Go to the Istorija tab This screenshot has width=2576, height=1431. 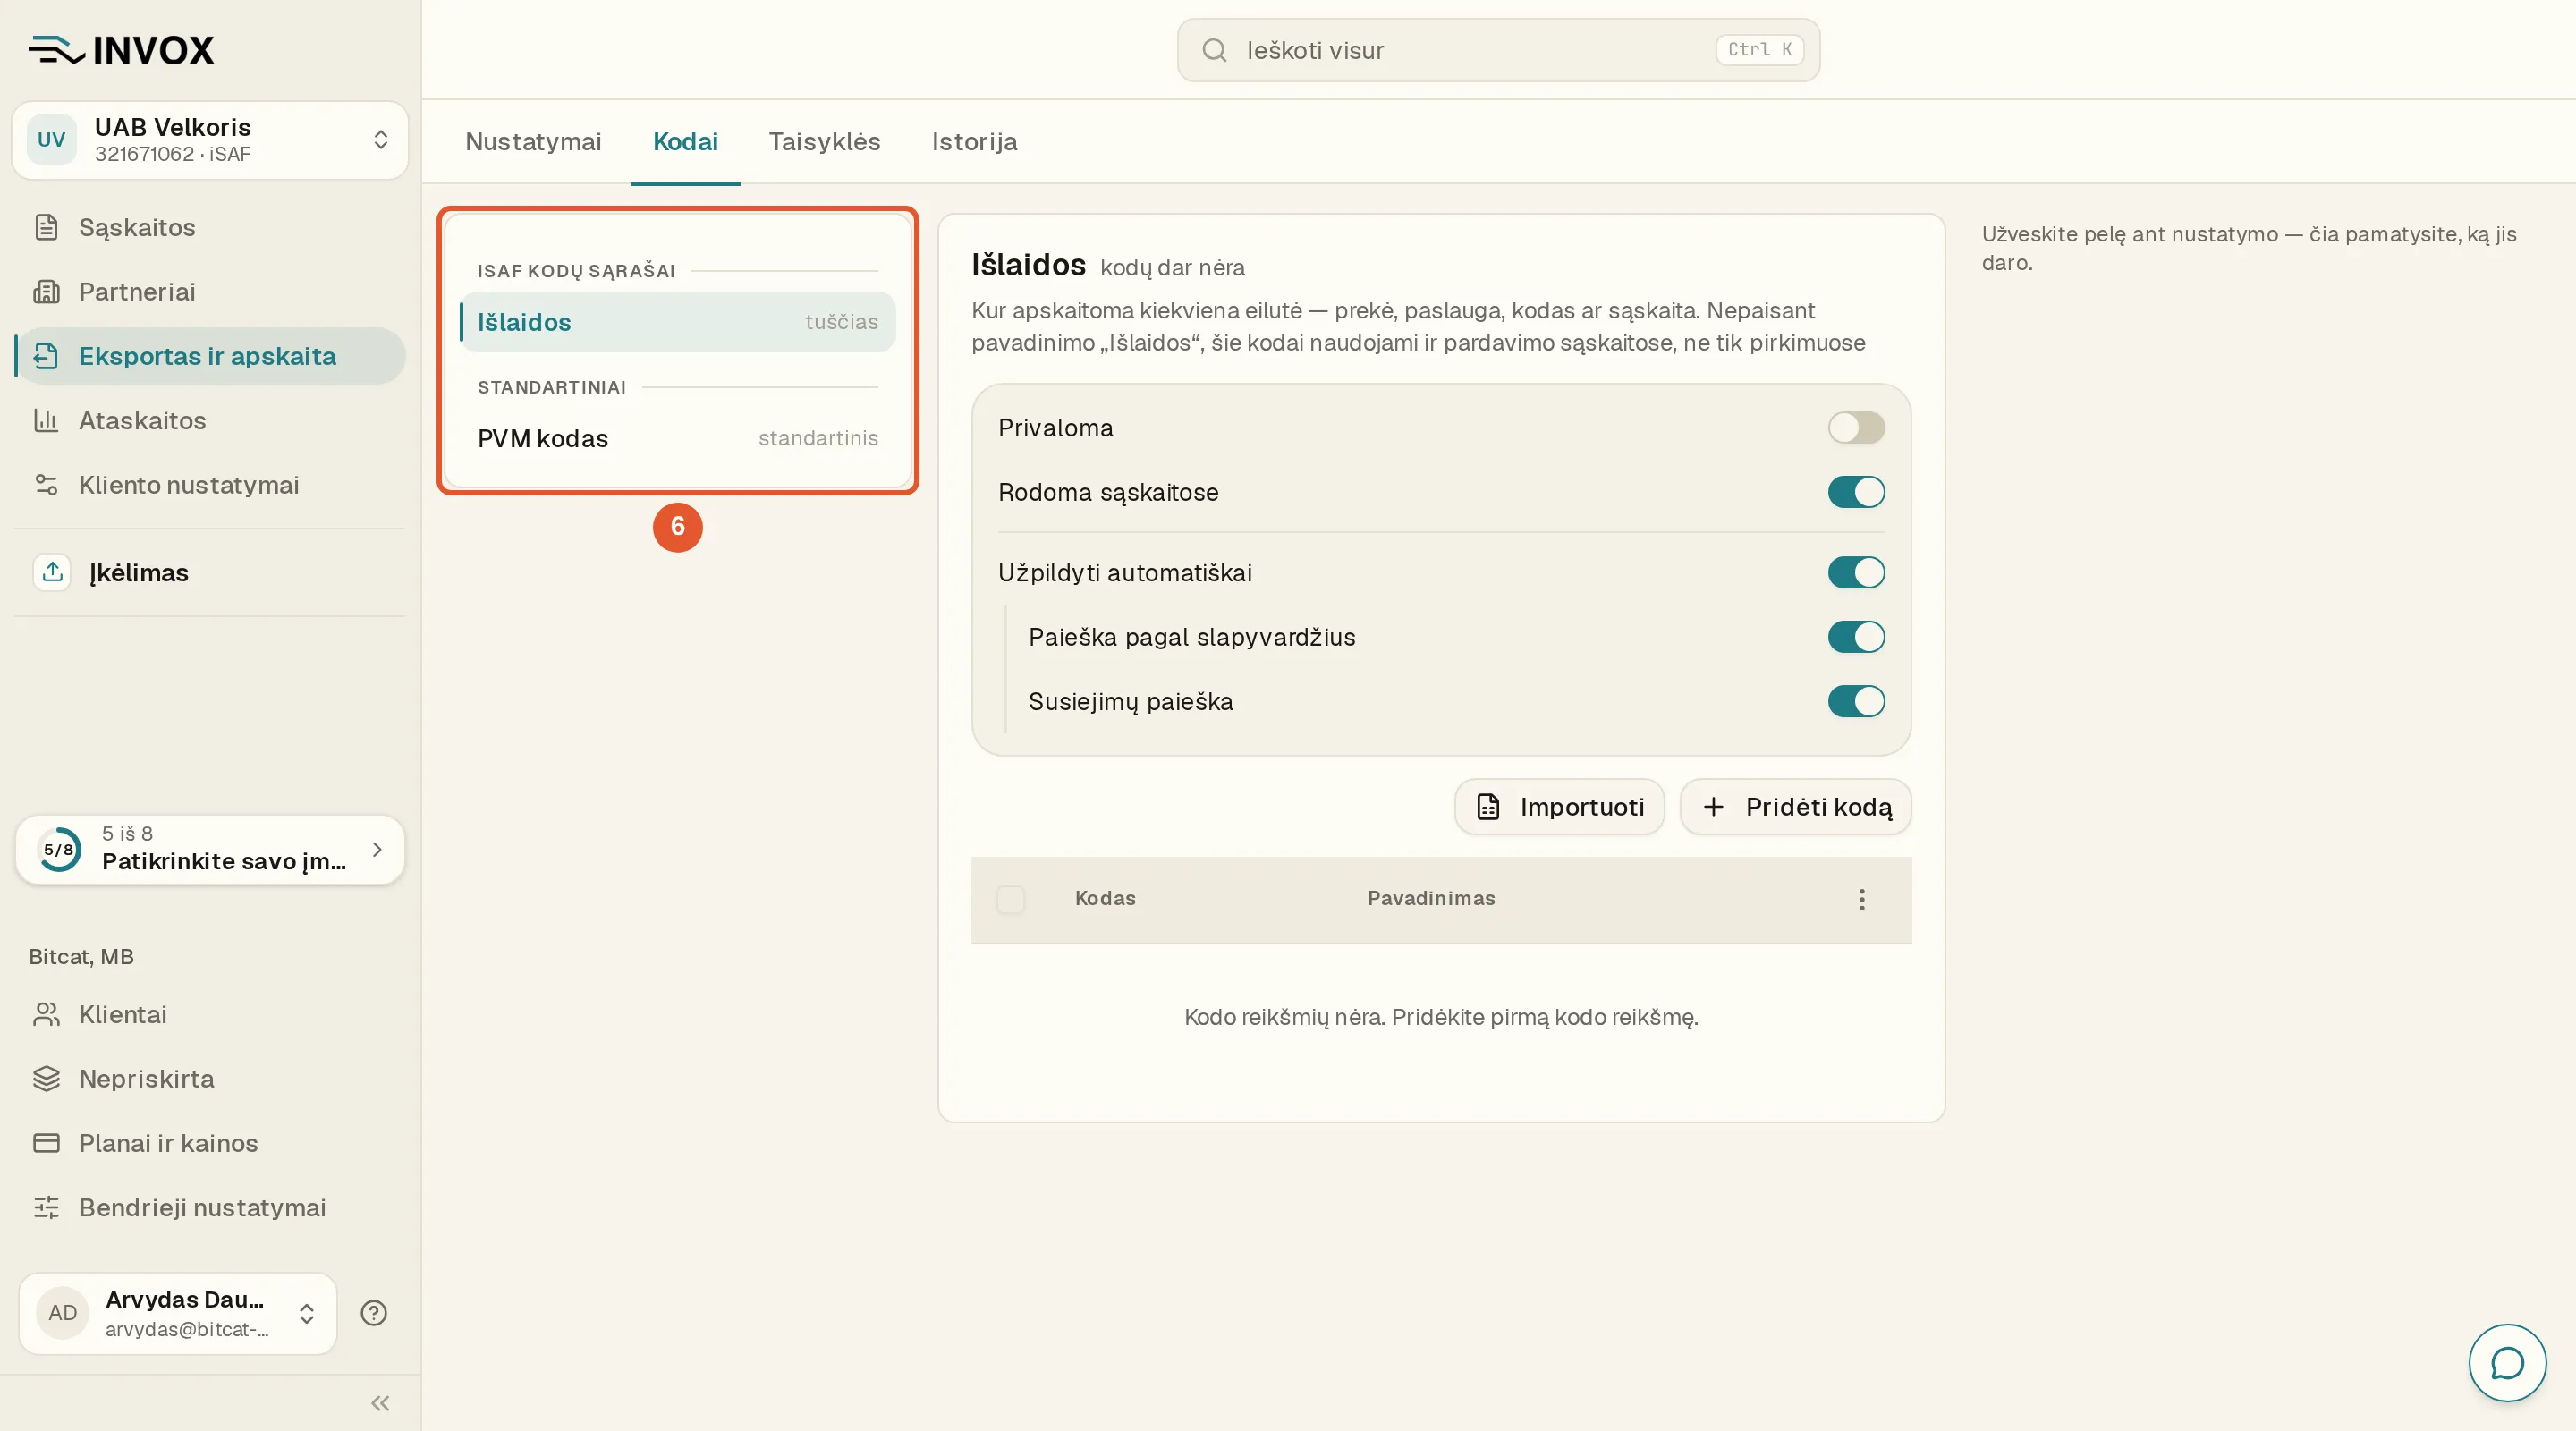[974, 142]
